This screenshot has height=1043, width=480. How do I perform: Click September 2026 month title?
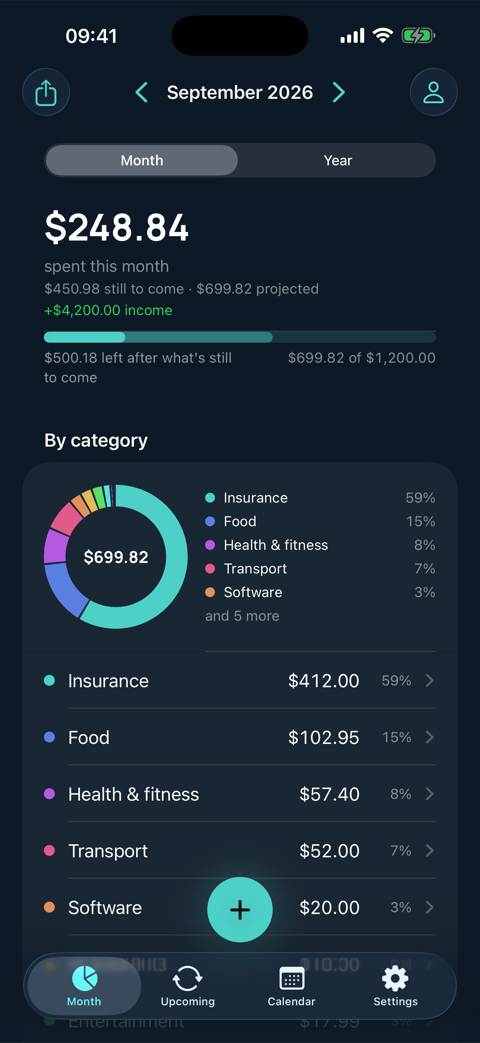(x=240, y=92)
